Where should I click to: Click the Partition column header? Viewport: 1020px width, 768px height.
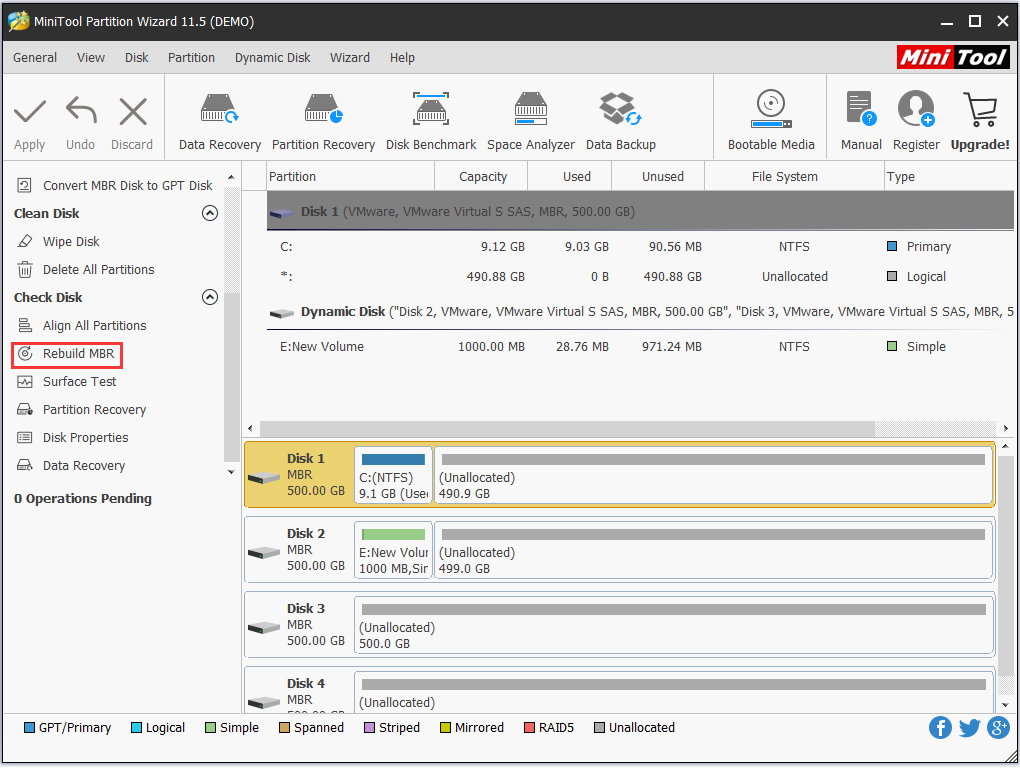[351, 177]
